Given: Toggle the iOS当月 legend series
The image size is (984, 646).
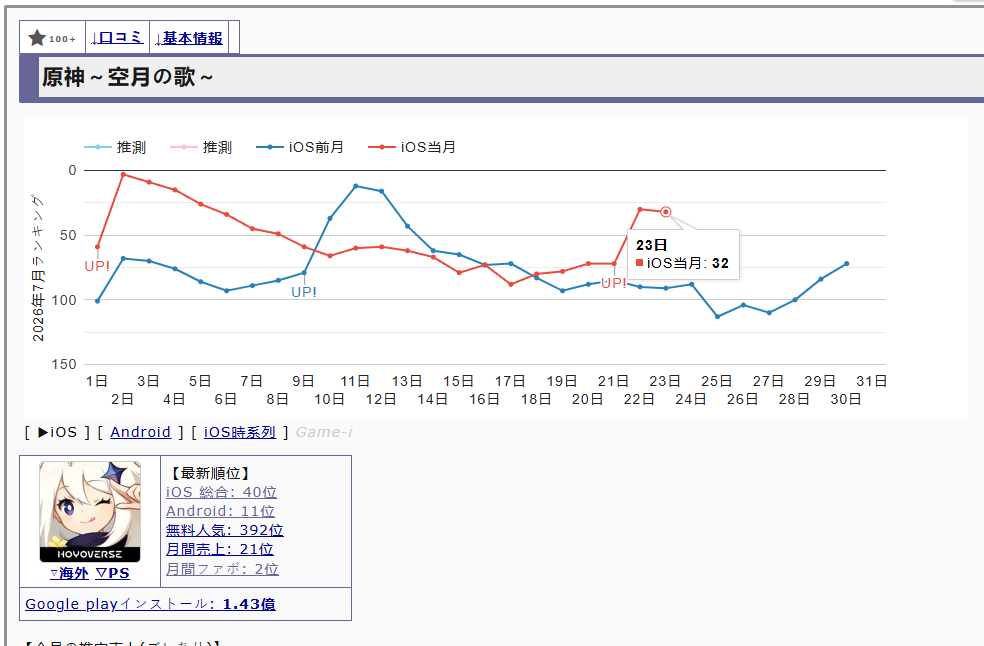Looking at the screenshot, I should [x=412, y=147].
